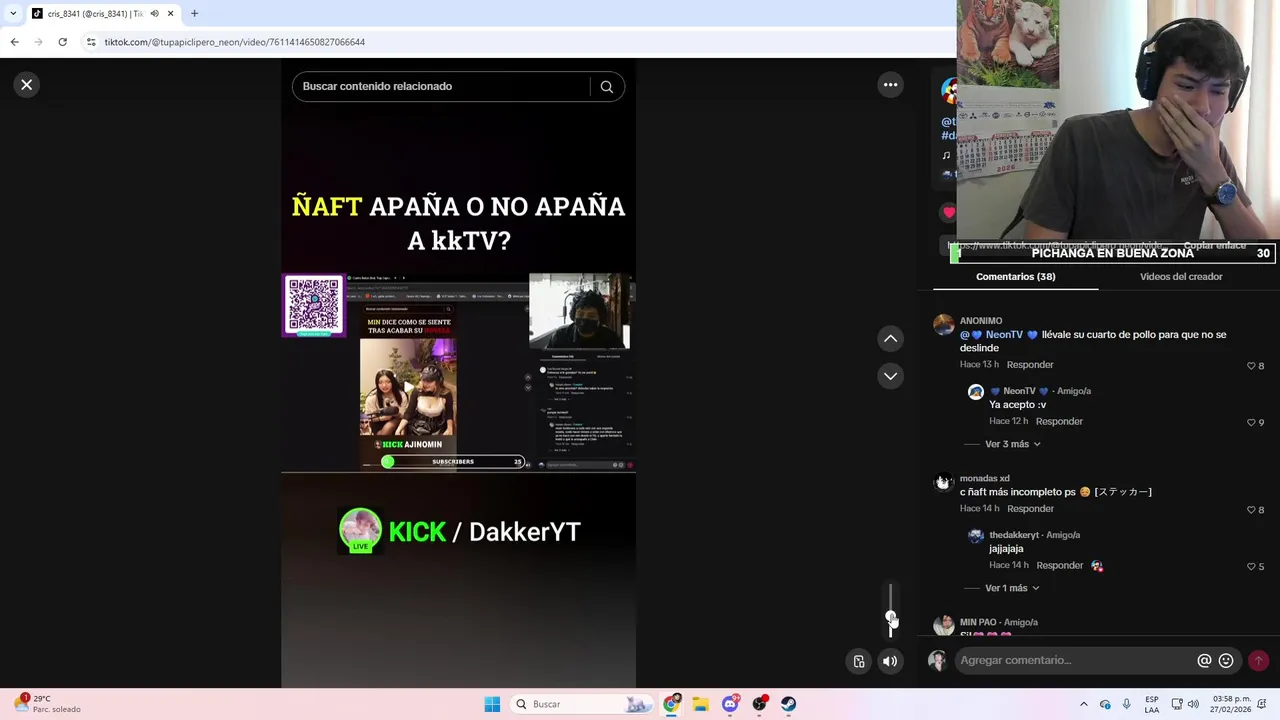Expand 'Ver 1 más' replies
Image resolution: width=1280 pixels, height=720 pixels.
(1012, 588)
